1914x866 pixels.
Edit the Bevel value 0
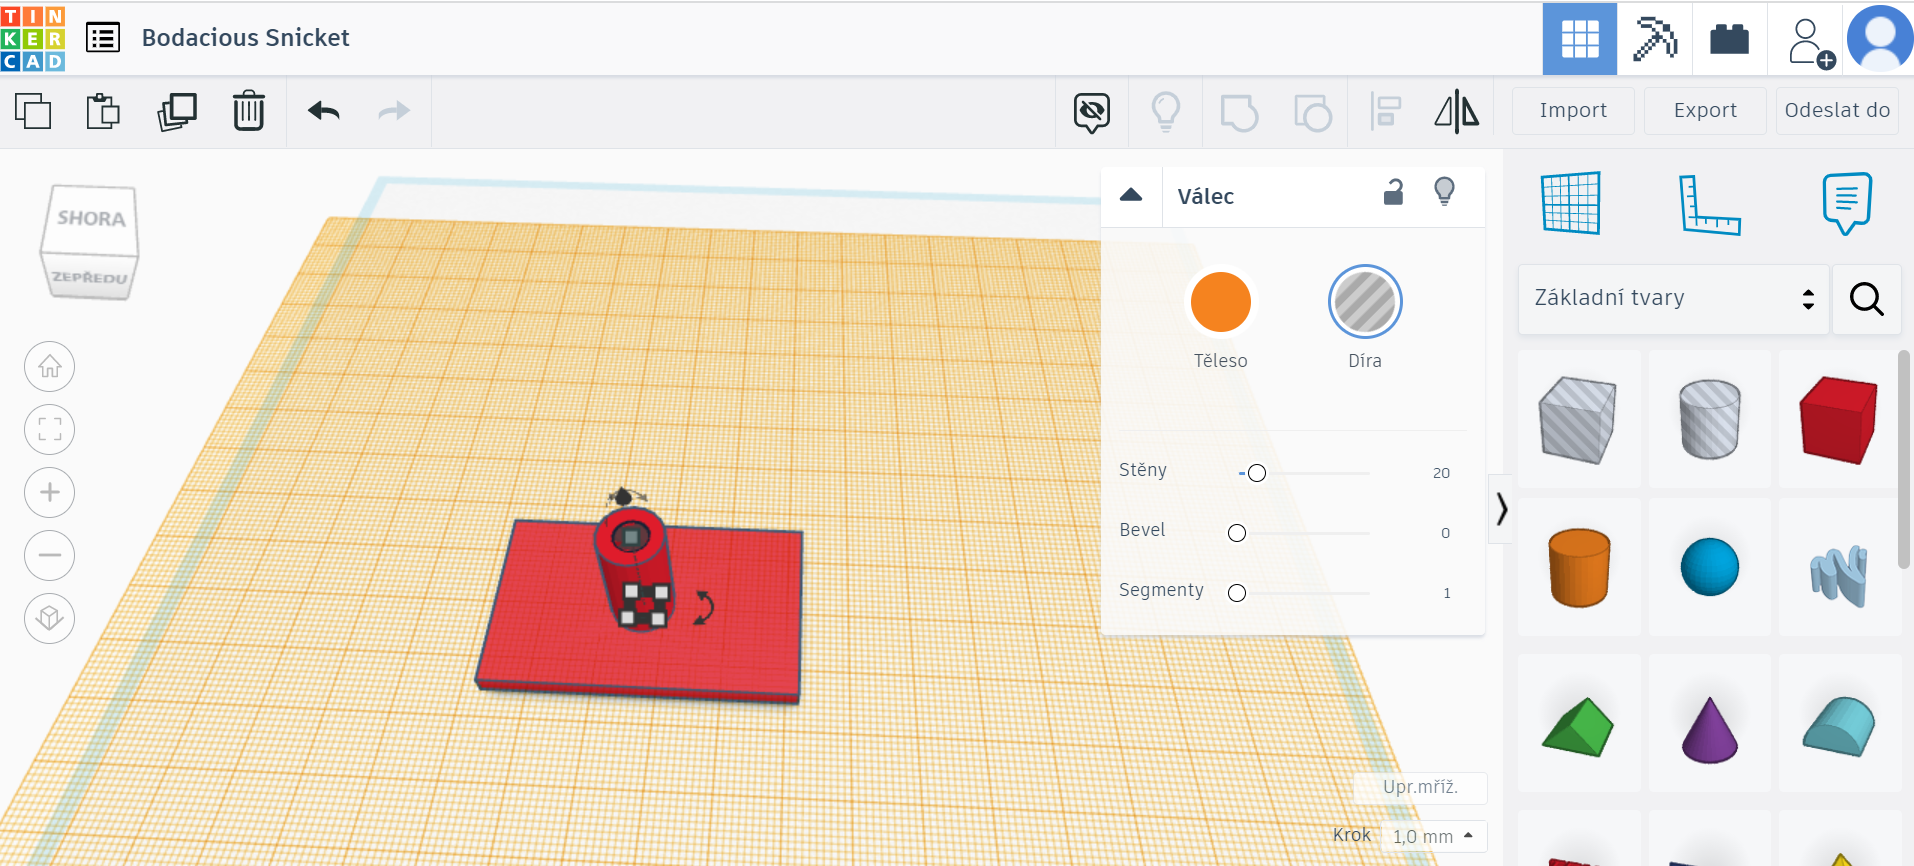tap(1445, 533)
